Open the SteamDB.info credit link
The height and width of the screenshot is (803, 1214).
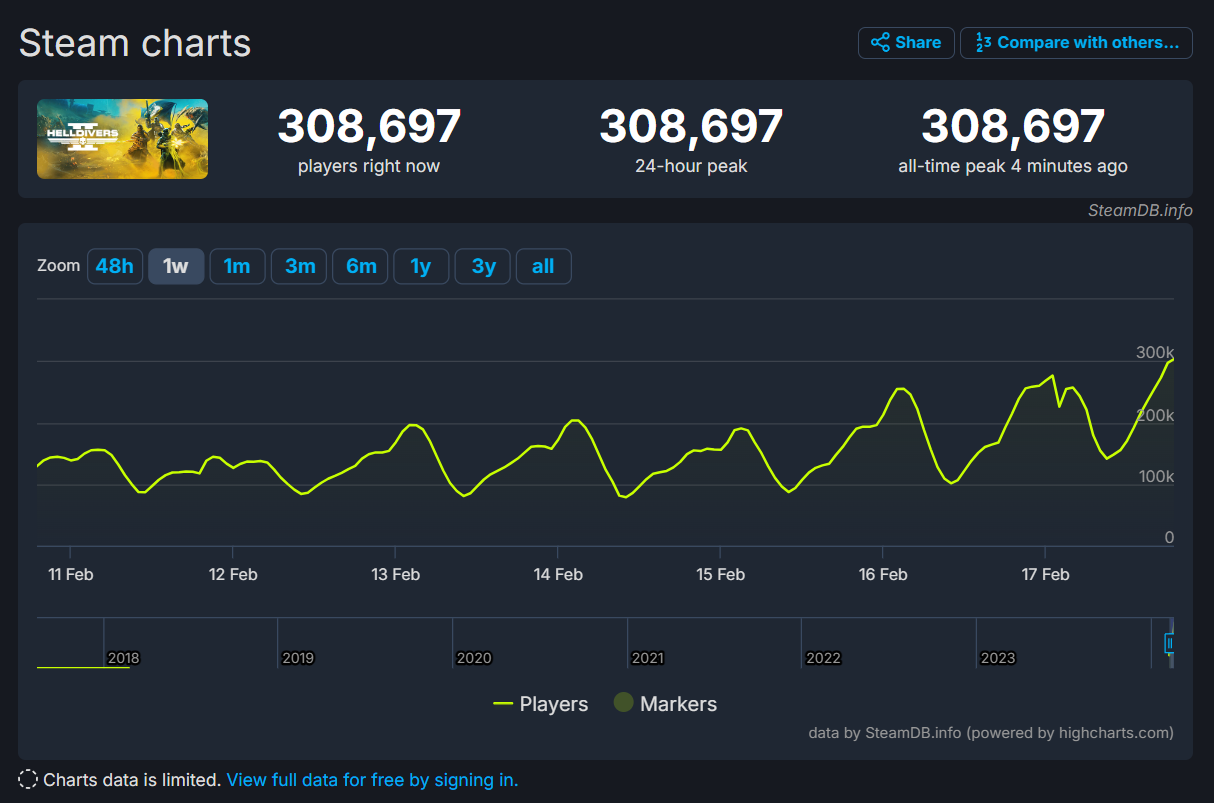pyautogui.click(x=1140, y=211)
